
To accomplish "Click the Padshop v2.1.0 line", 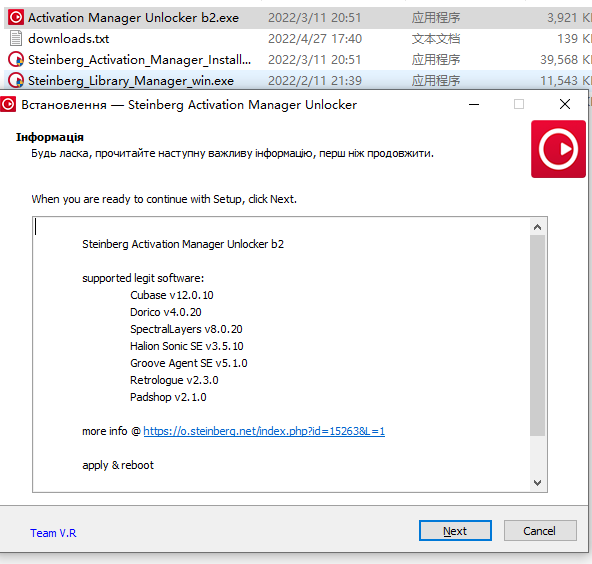I will coord(168,397).
